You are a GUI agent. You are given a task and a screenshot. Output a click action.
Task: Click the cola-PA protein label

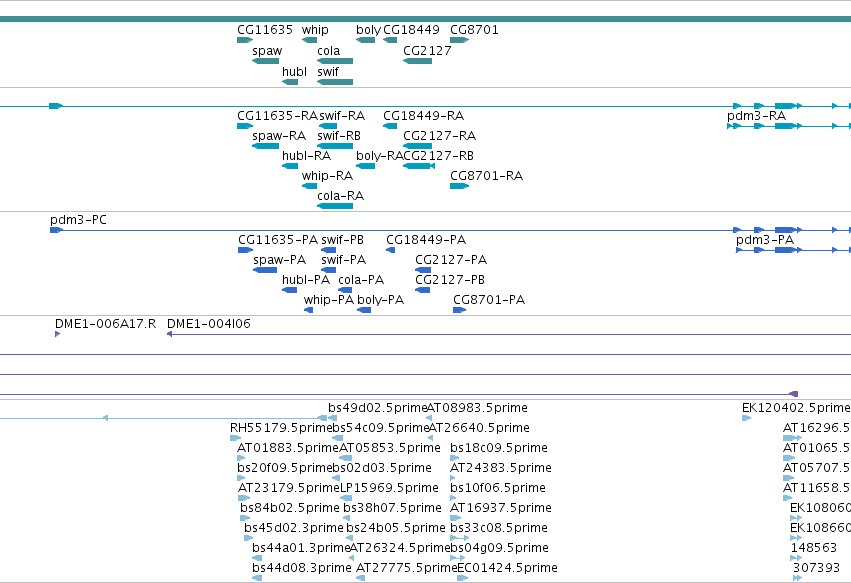(361, 280)
